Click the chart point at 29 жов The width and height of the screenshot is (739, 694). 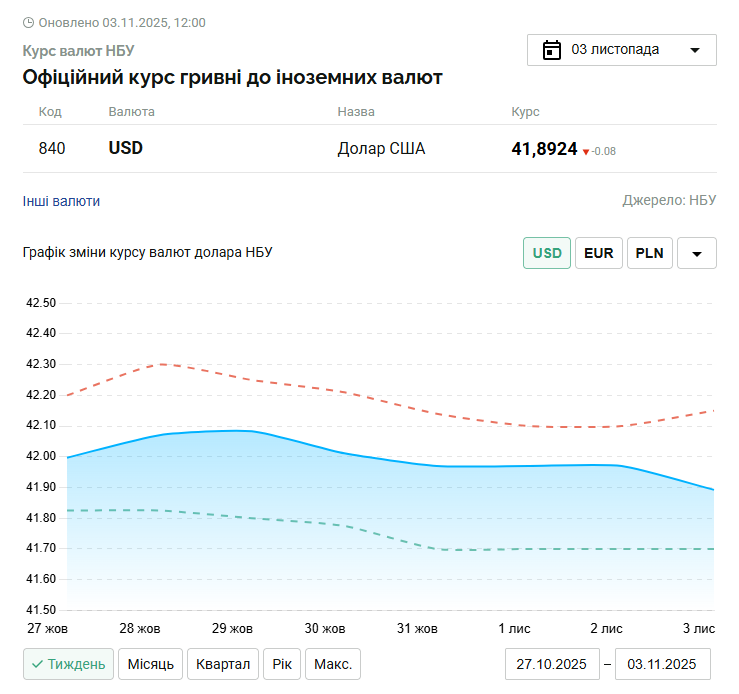(233, 431)
